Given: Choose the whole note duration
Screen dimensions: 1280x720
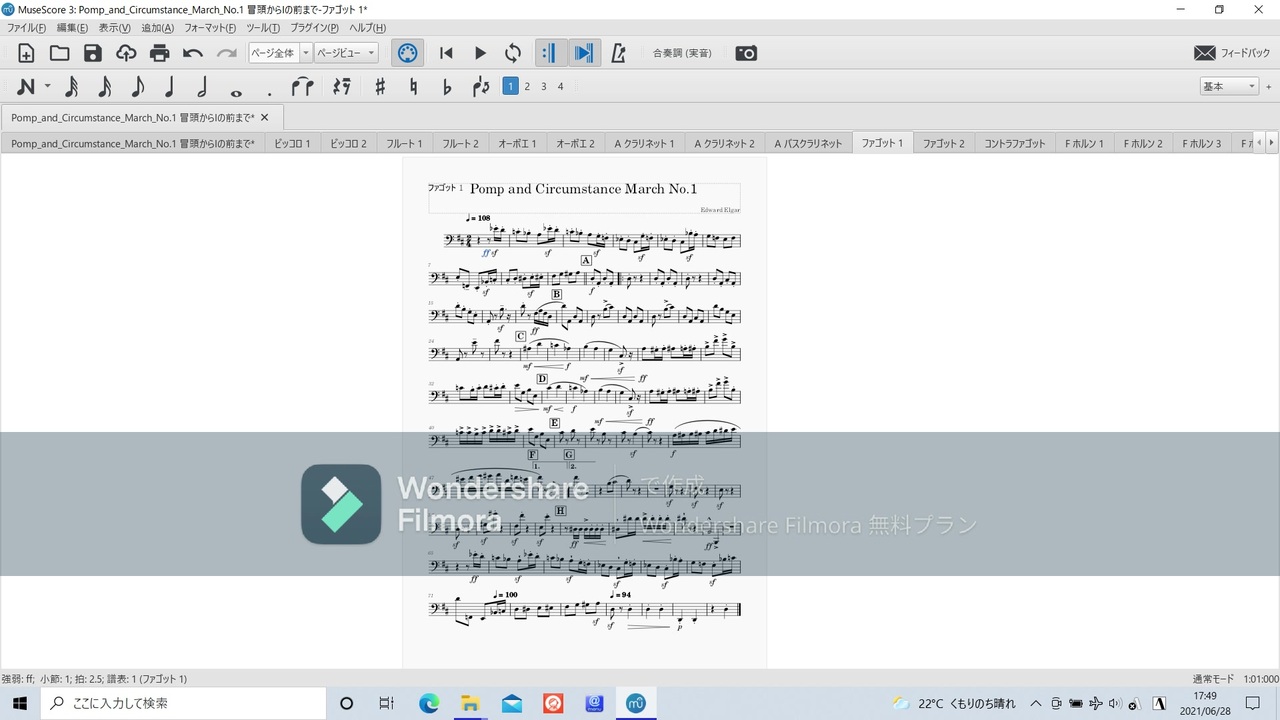Looking at the screenshot, I should (x=236, y=87).
